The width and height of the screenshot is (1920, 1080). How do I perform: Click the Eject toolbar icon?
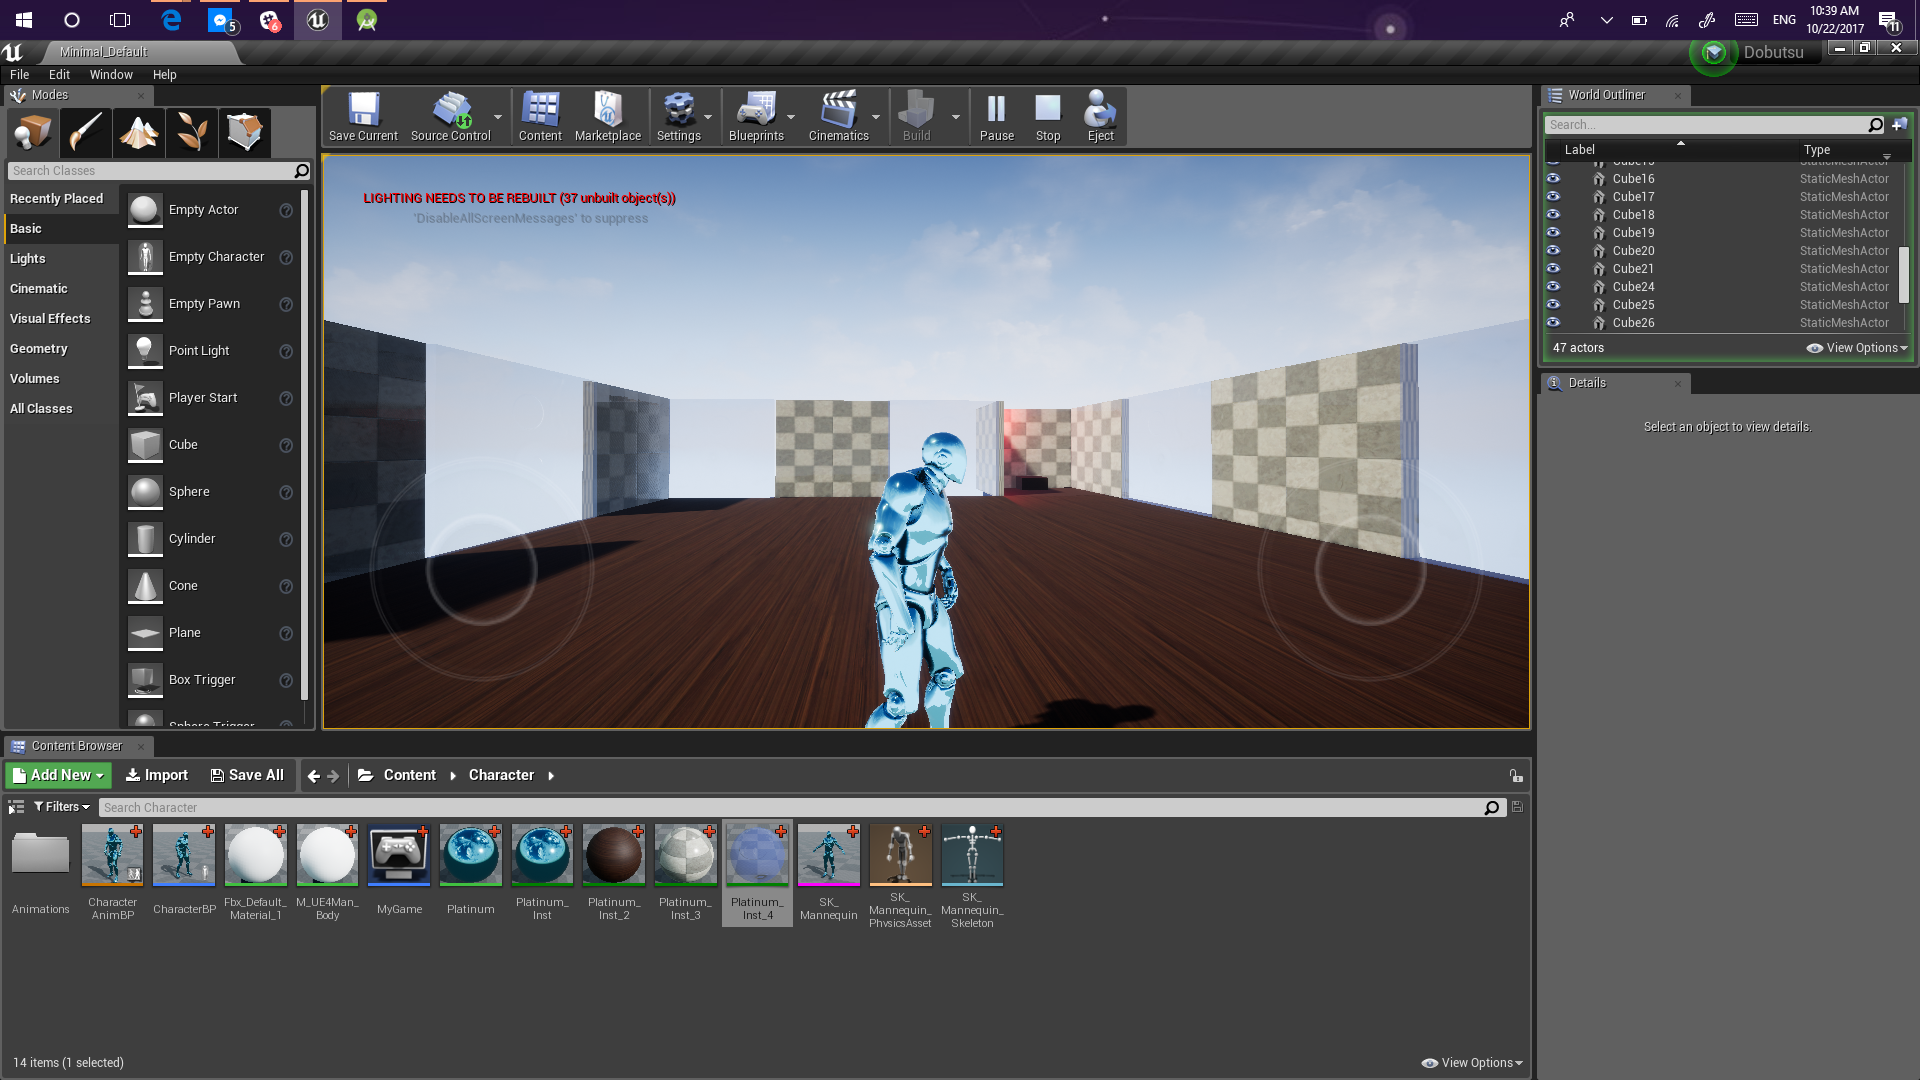(1100, 116)
